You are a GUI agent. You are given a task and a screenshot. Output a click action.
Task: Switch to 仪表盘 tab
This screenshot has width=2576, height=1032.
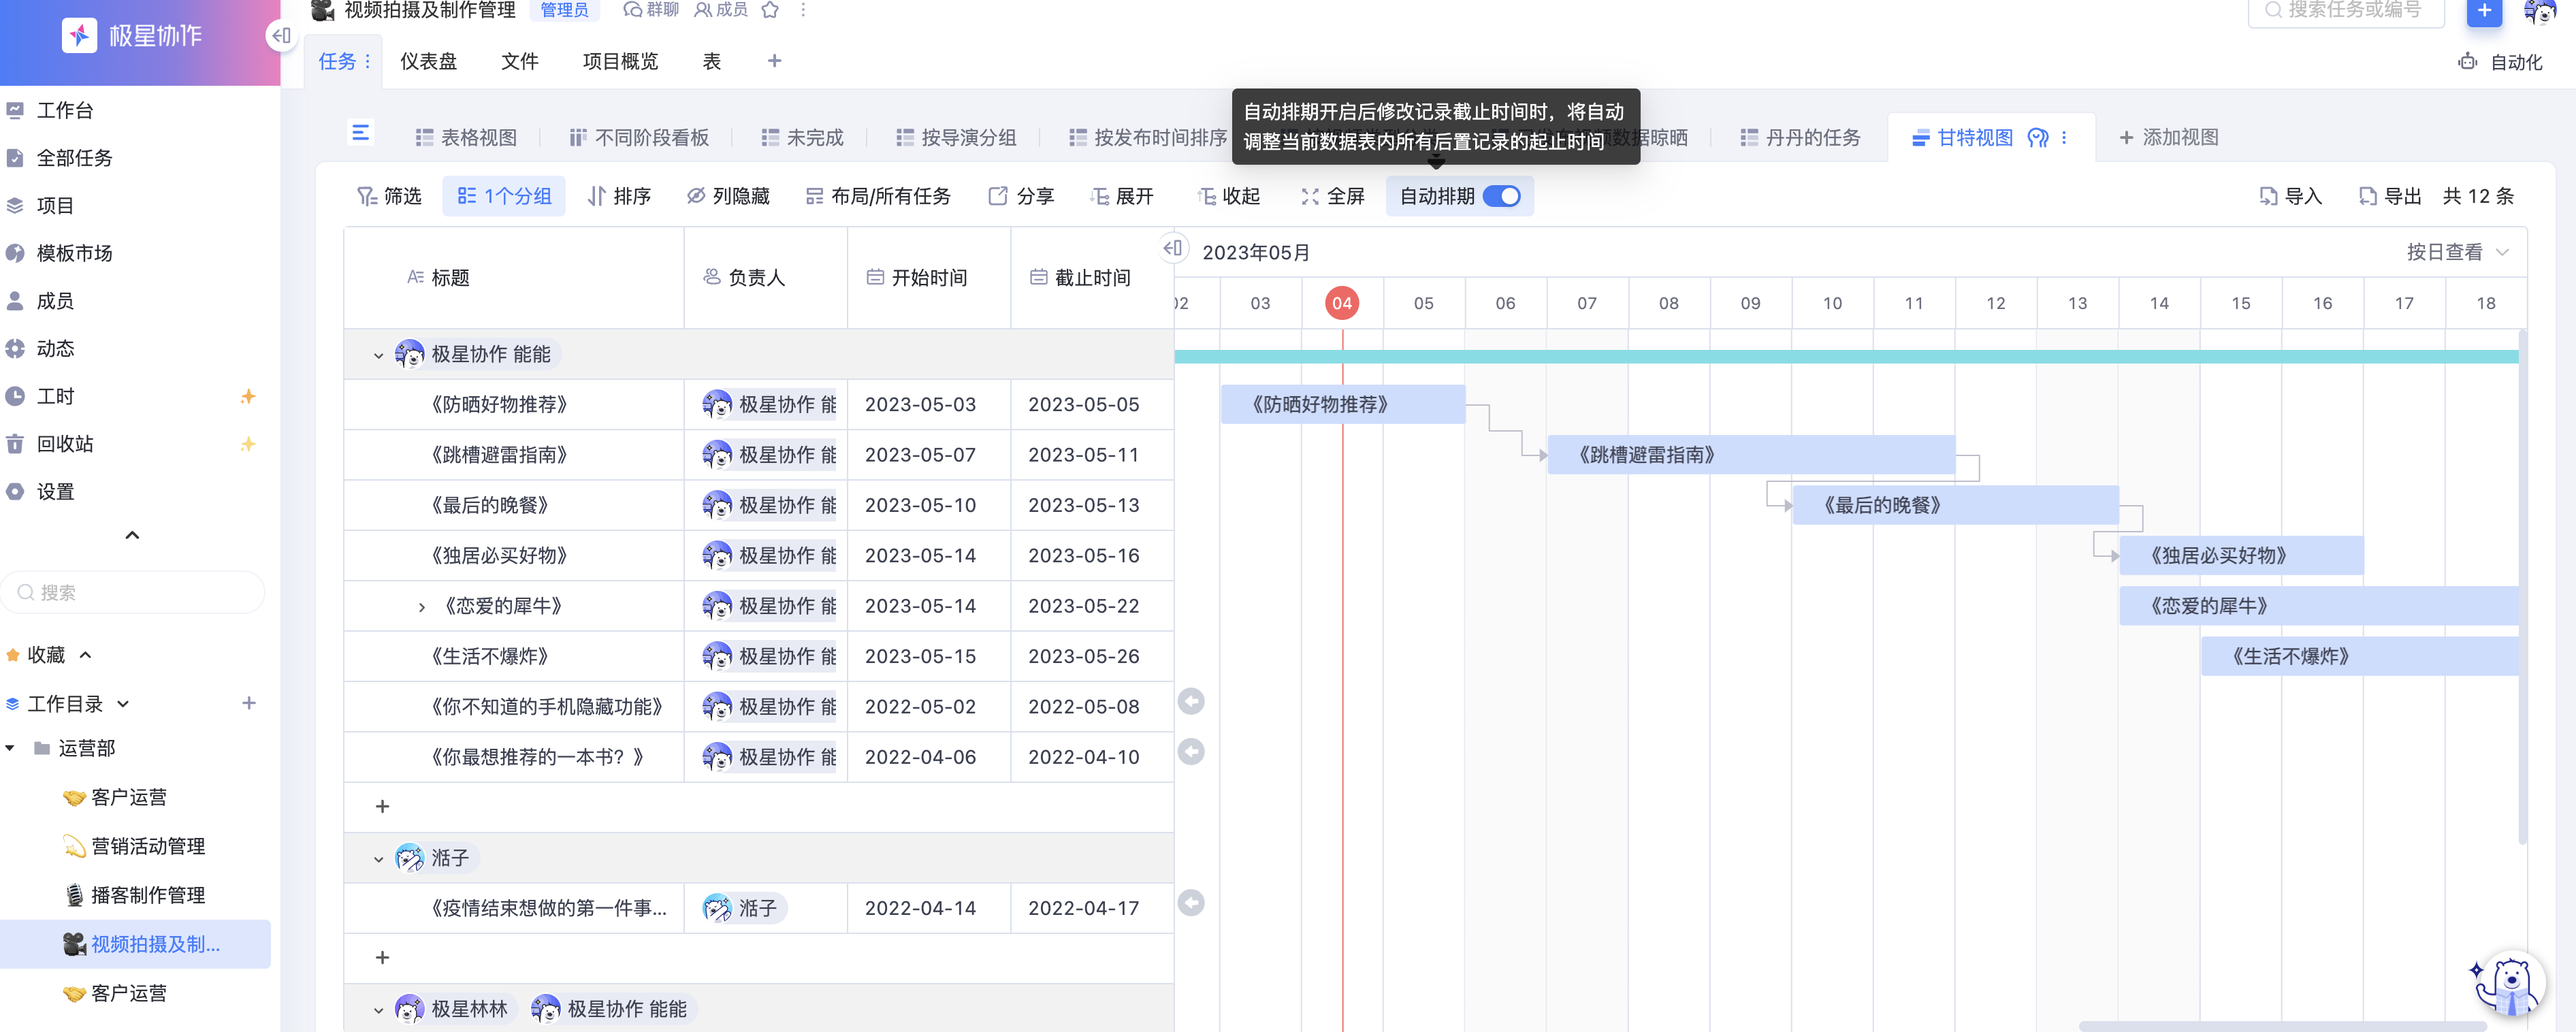tap(428, 62)
